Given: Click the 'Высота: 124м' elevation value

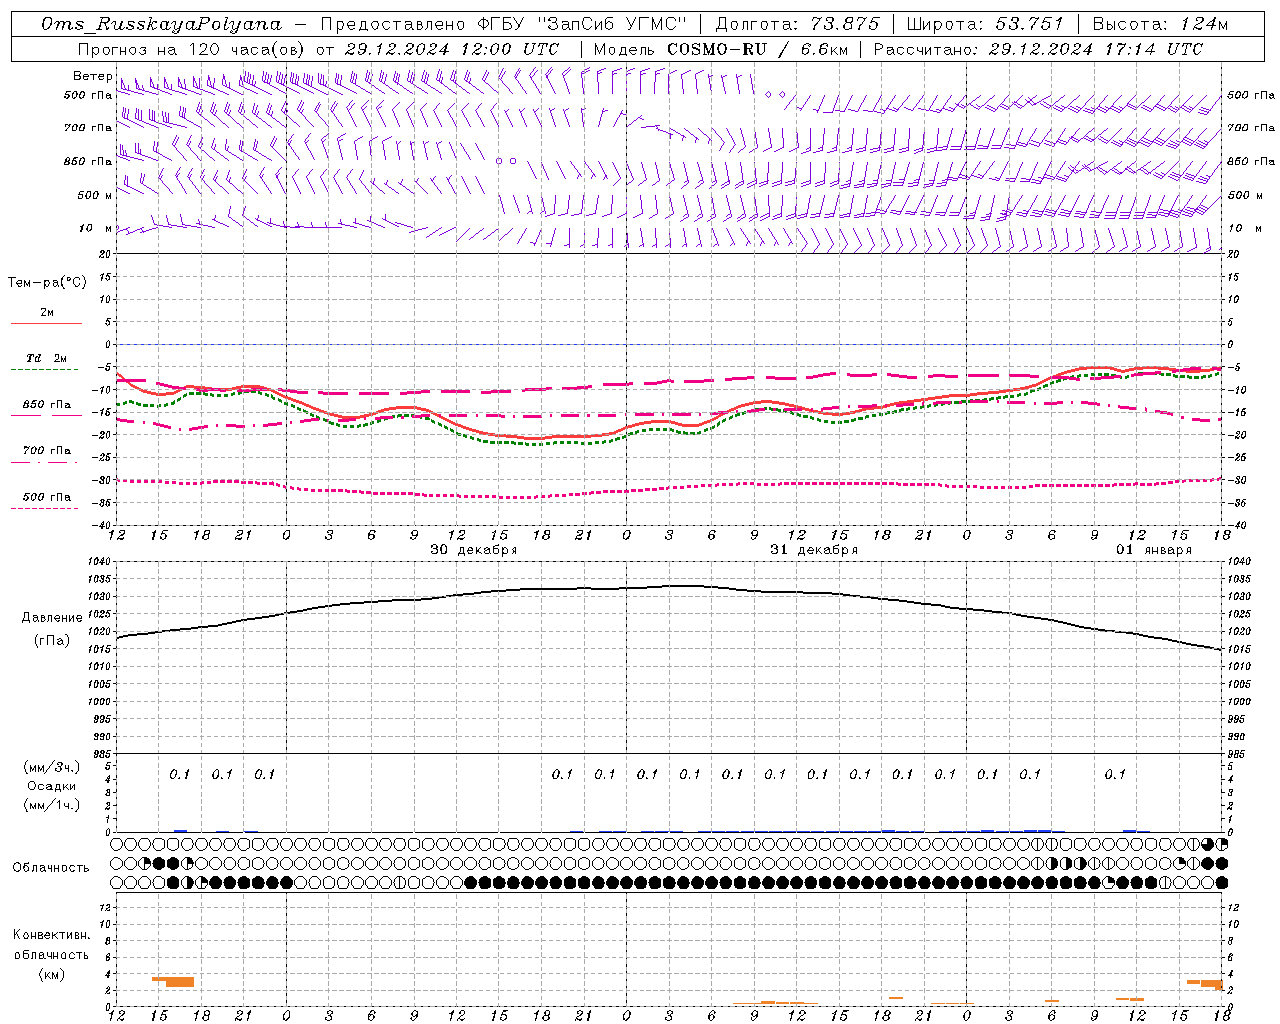Looking at the screenshot, I should click(1160, 24).
